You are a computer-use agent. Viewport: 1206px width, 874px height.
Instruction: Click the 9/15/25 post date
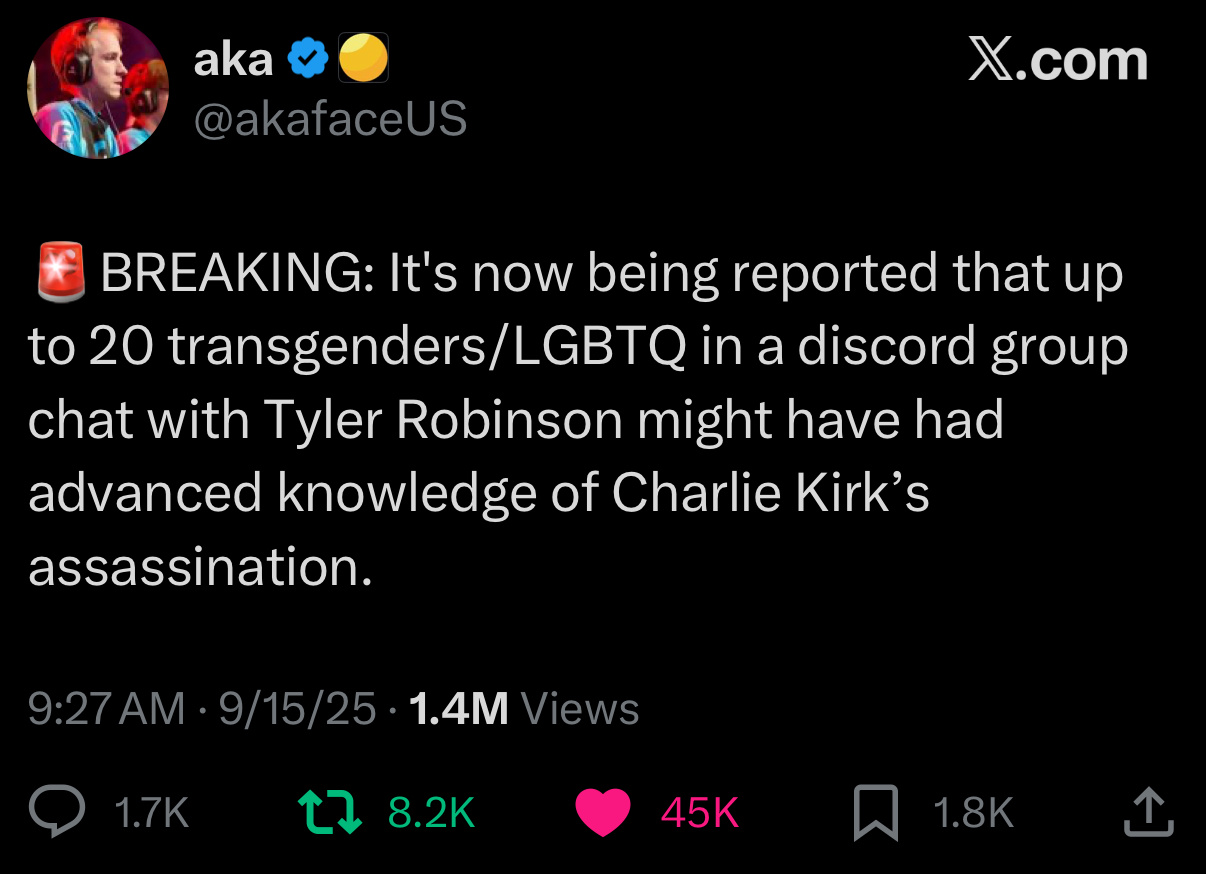pos(297,709)
